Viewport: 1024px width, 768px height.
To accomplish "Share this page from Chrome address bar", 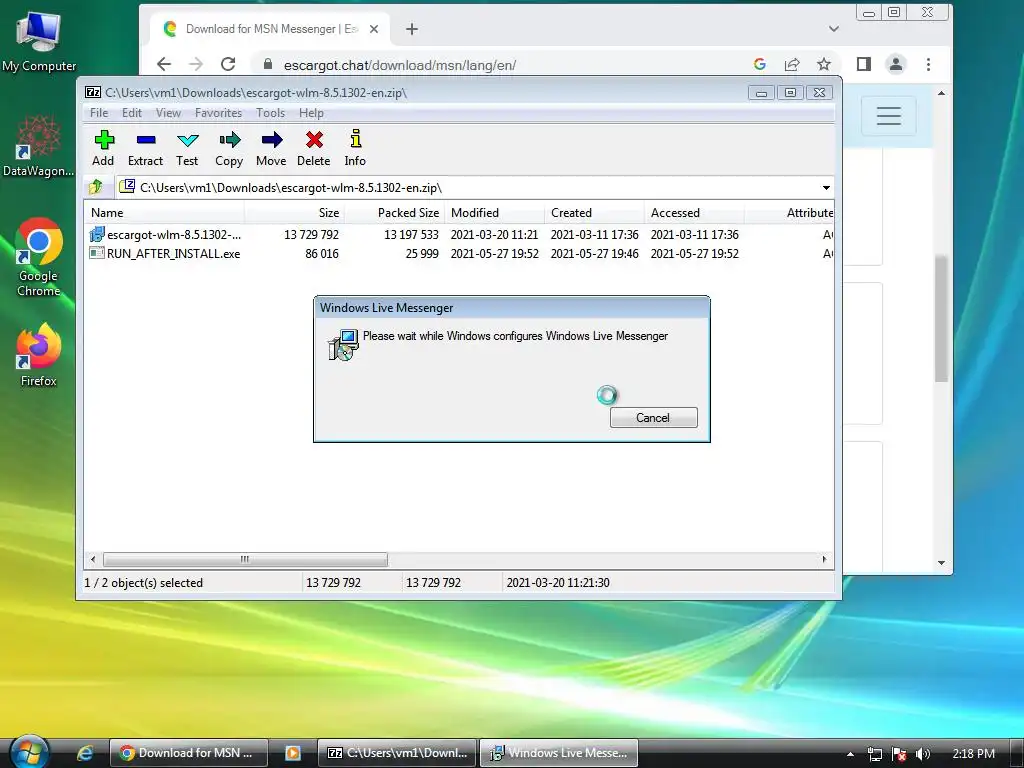I will (792, 64).
